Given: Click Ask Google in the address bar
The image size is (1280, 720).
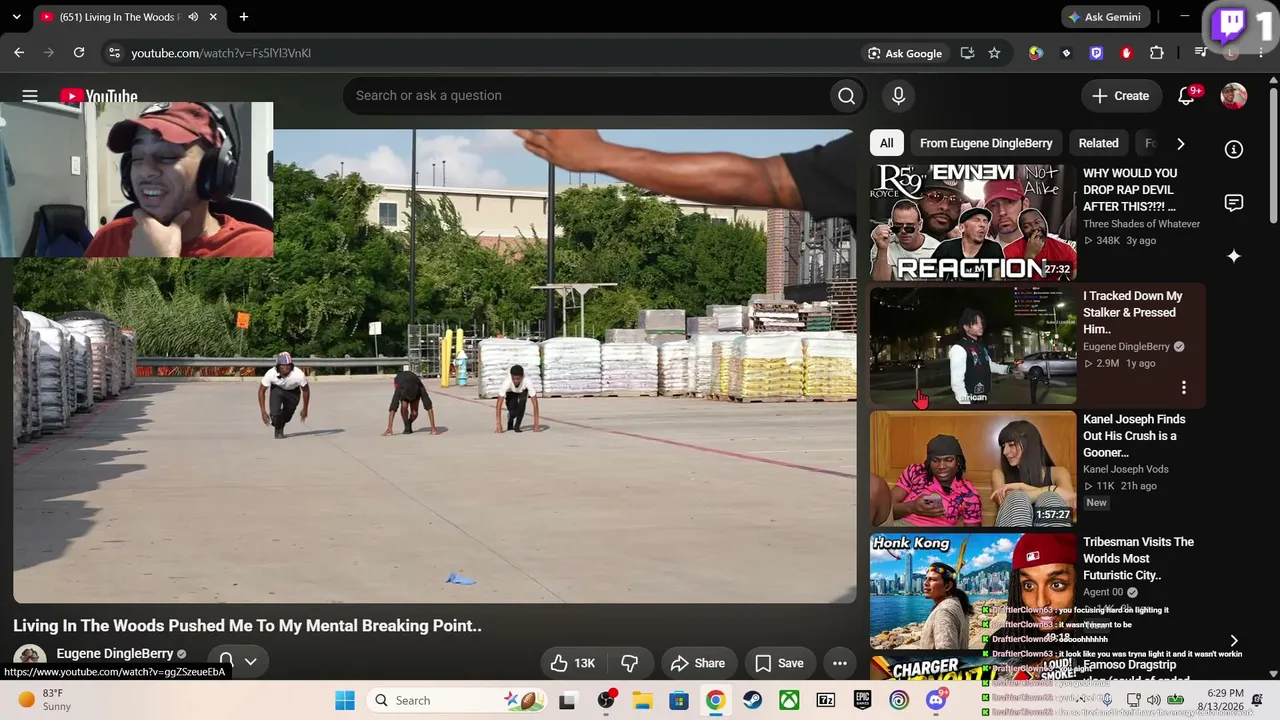Looking at the screenshot, I should tap(905, 53).
